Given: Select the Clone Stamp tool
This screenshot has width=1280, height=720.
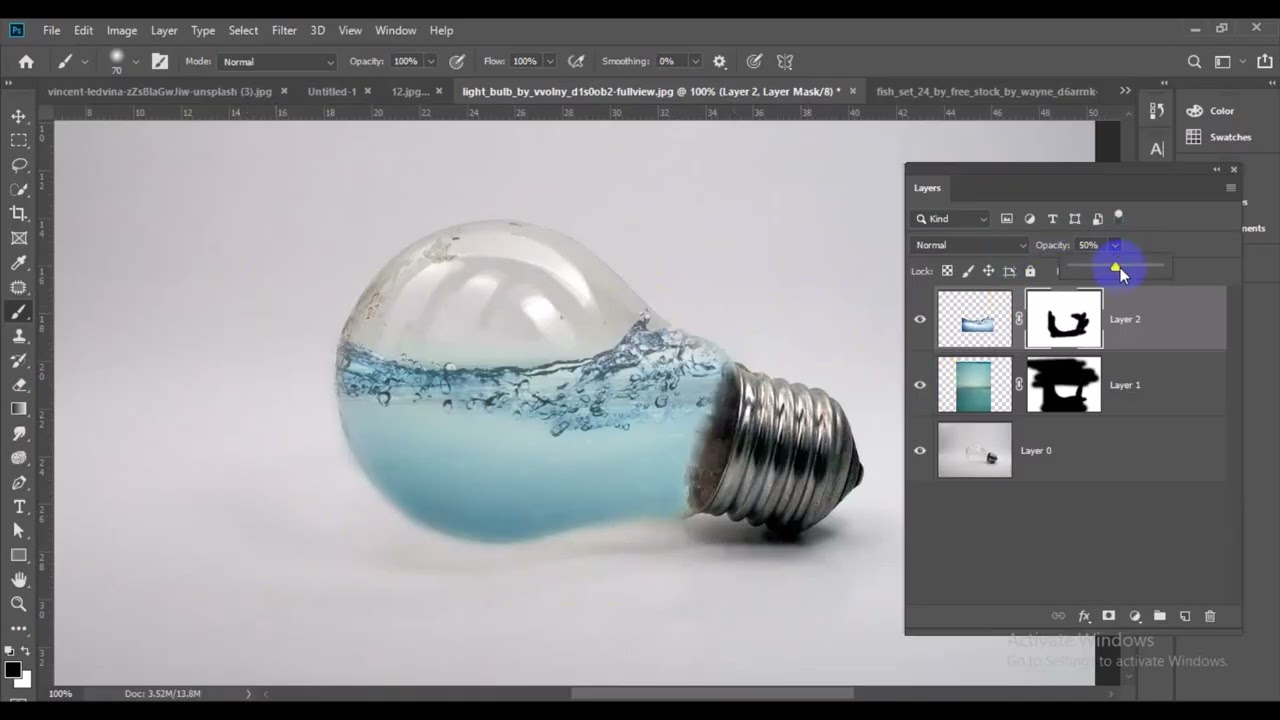Looking at the screenshot, I should (x=19, y=336).
